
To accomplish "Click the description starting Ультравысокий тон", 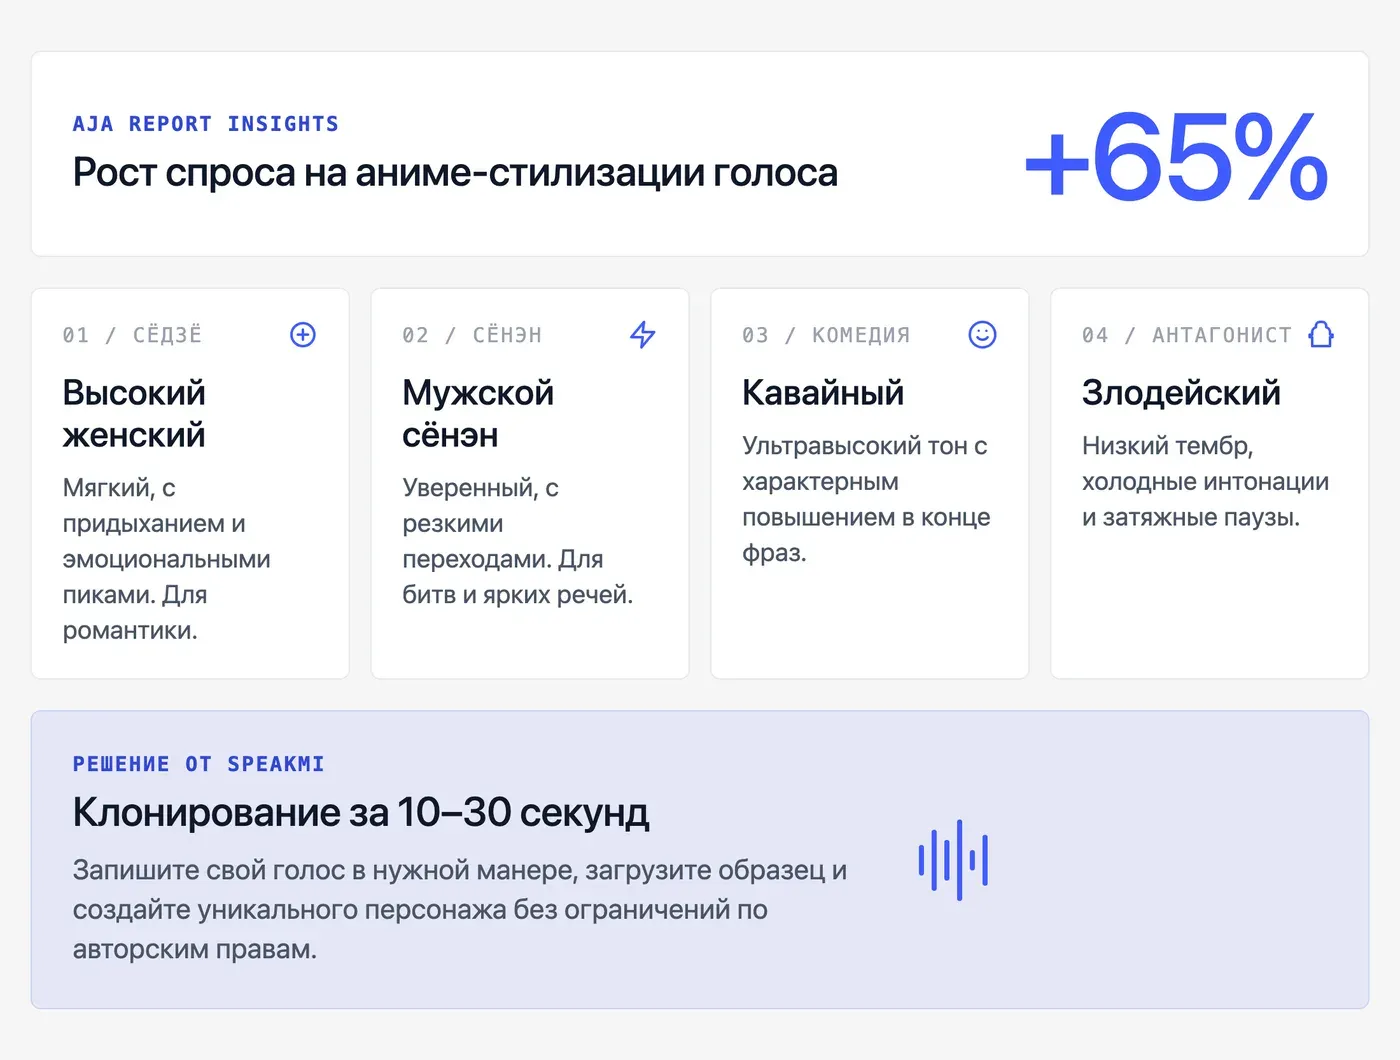I will tap(866, 499).
